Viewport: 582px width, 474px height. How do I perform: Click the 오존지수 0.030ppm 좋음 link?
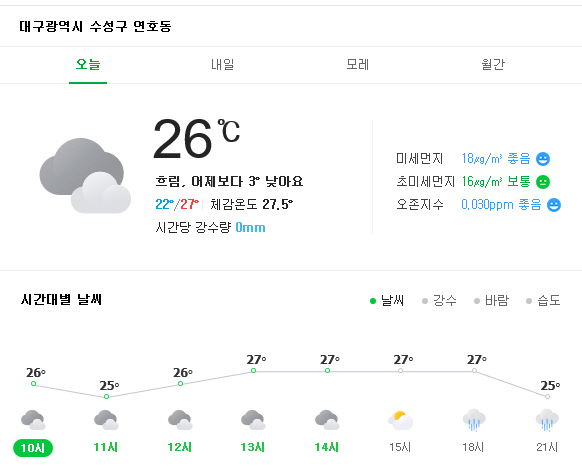pos(501,205)
